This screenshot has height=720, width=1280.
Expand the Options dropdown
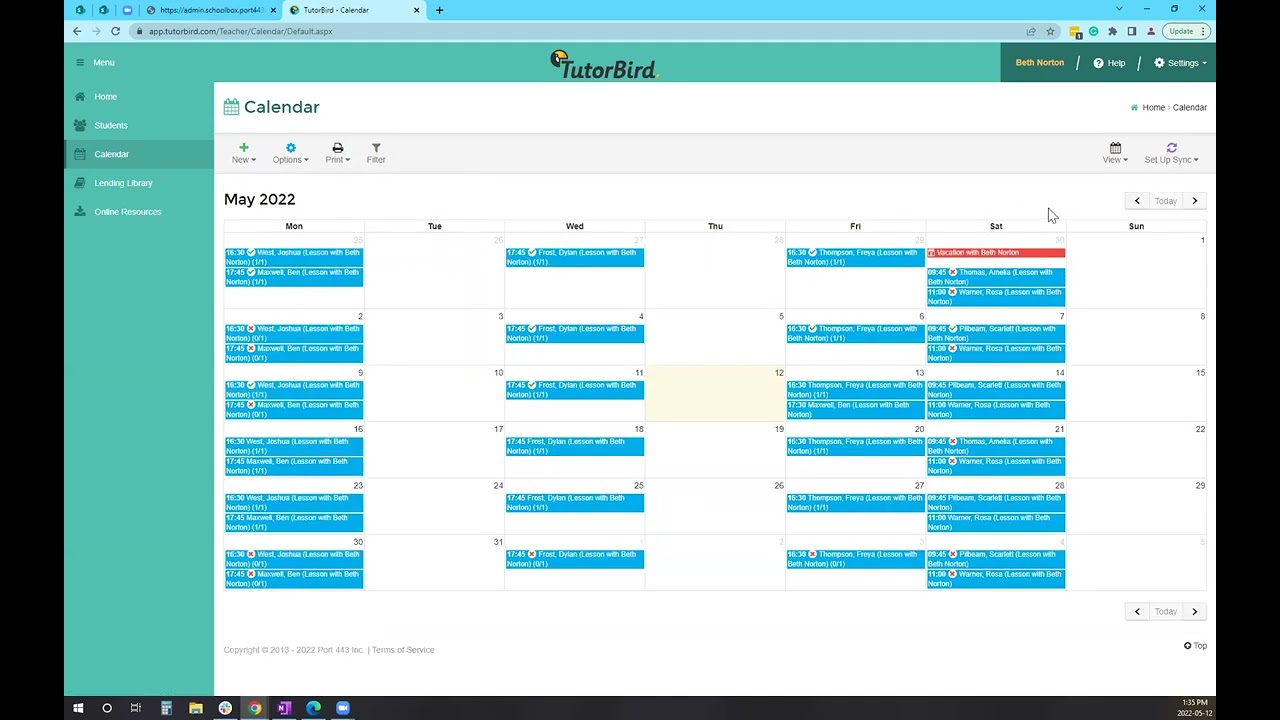tap(291, 153)
